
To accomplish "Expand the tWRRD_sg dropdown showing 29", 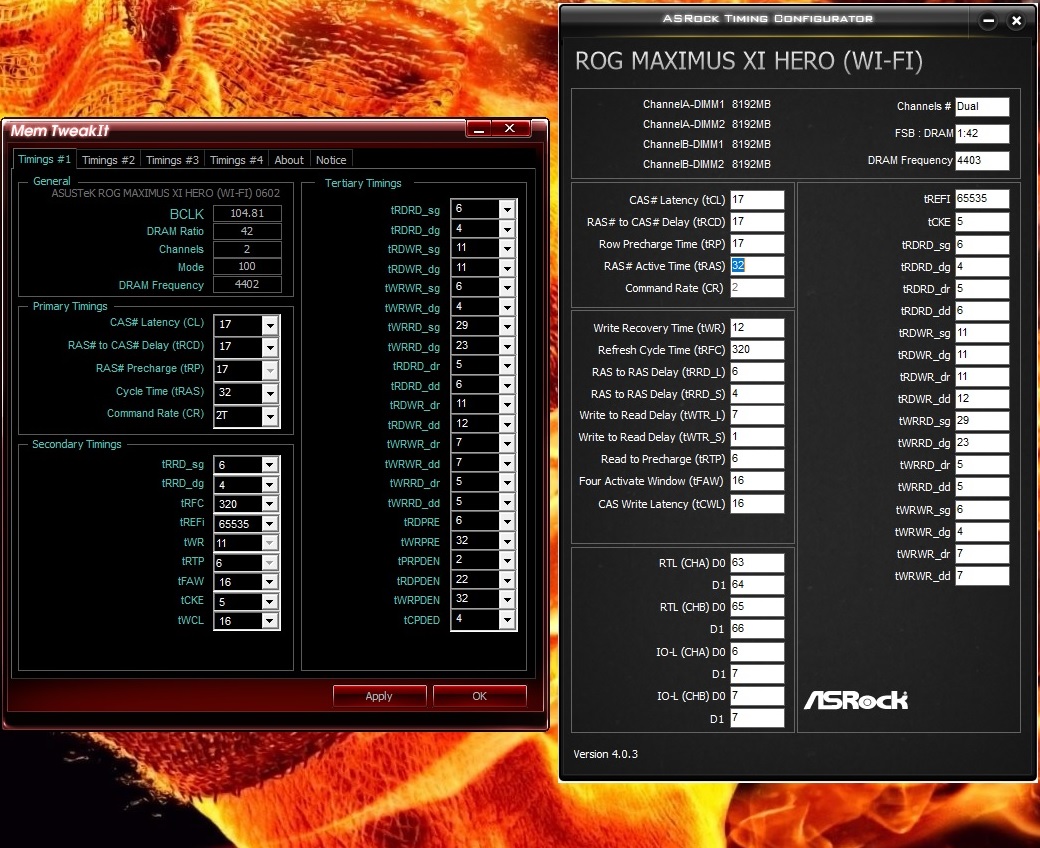I will [x=507, y=327].
